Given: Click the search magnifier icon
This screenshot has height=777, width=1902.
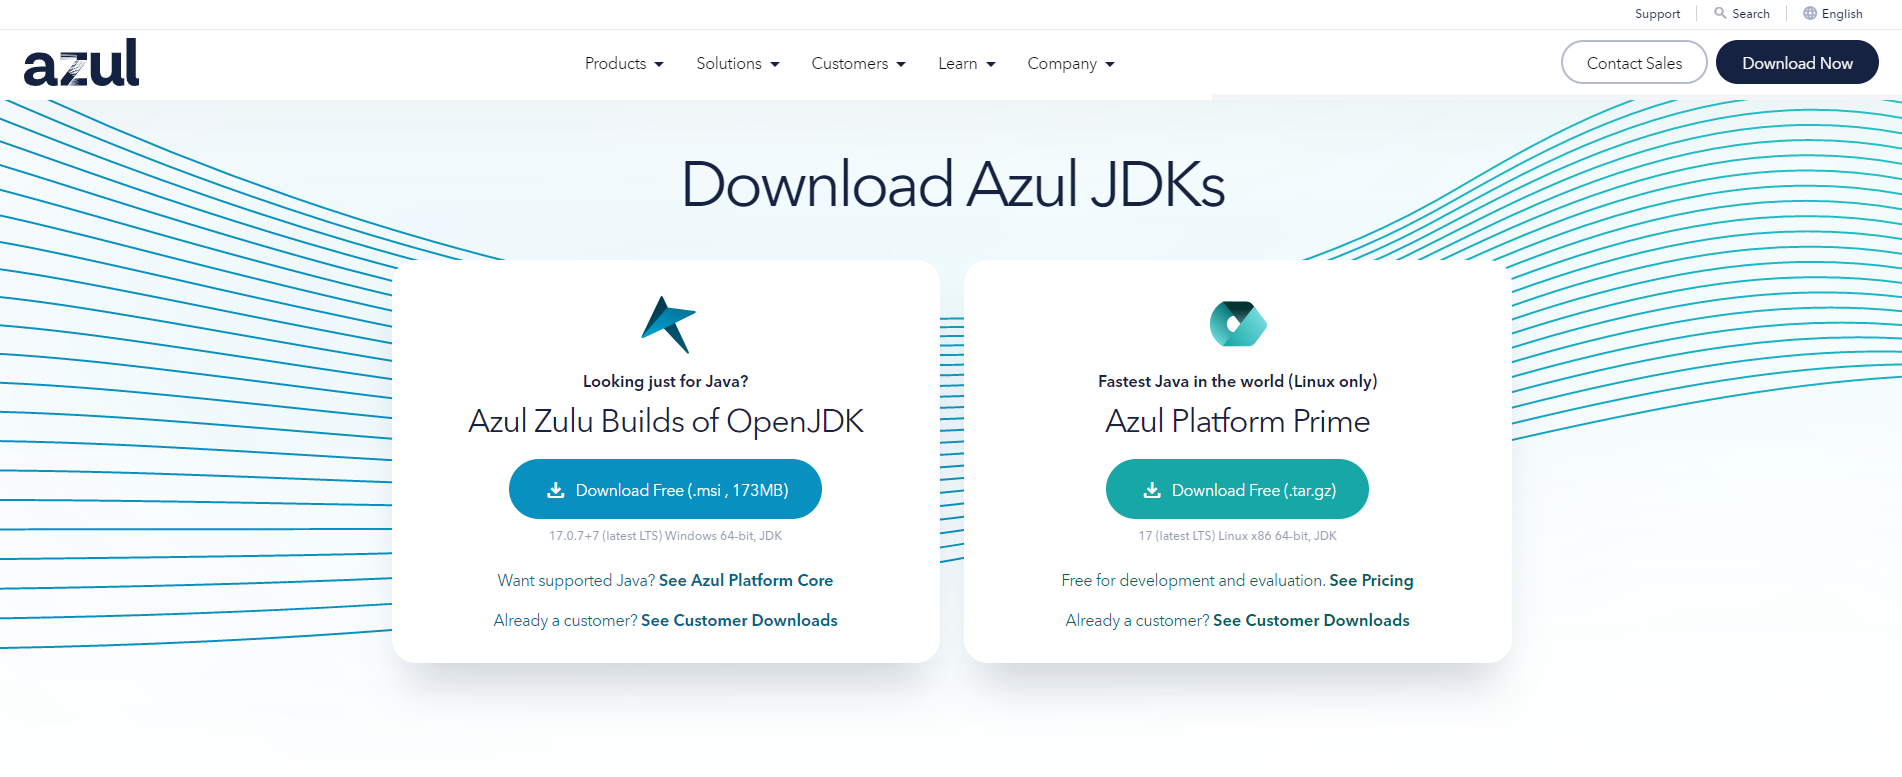Looking at the screenshot, I should (x=1720, y=13).
